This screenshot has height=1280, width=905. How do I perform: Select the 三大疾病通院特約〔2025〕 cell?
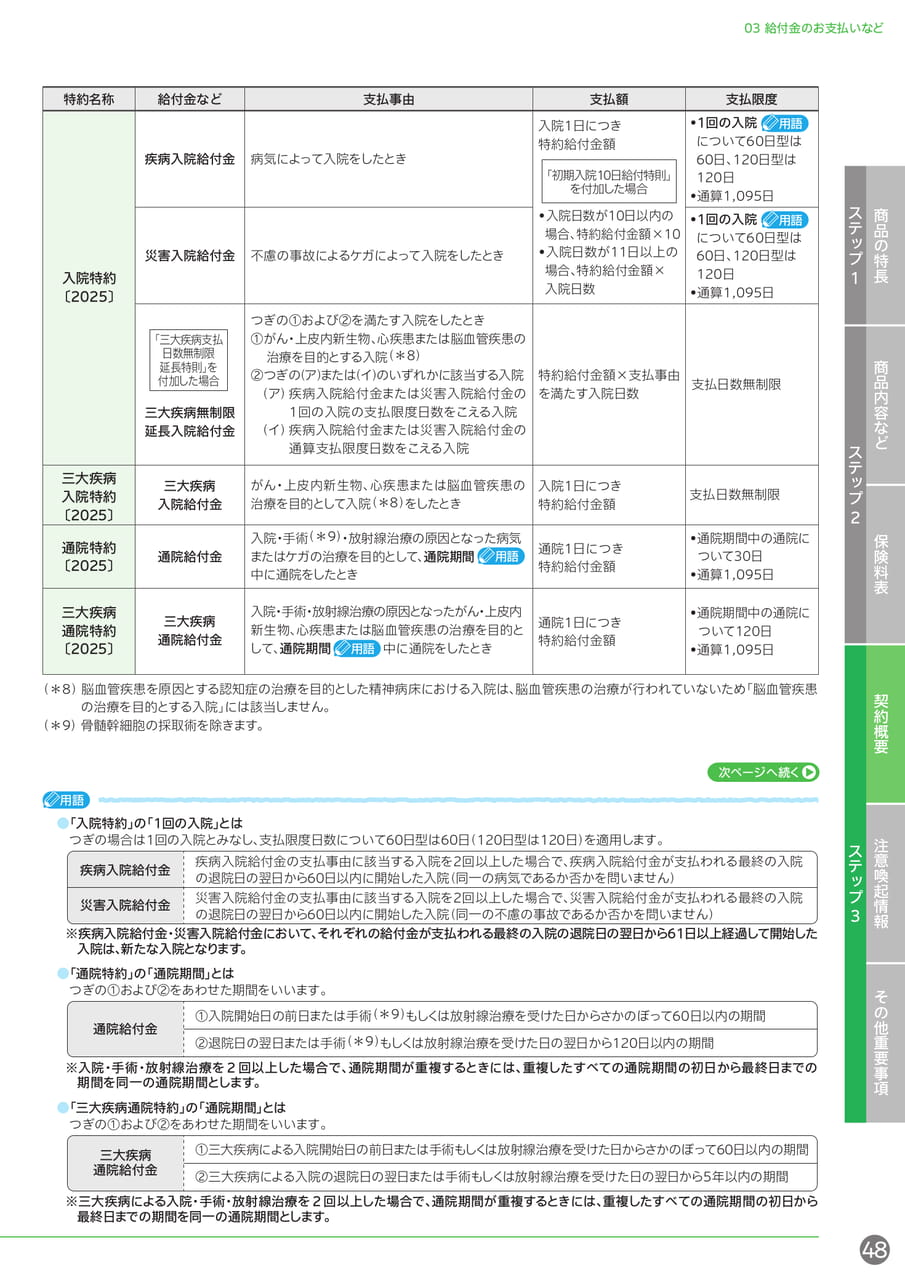pyautogui.click(x=88, y=631)
